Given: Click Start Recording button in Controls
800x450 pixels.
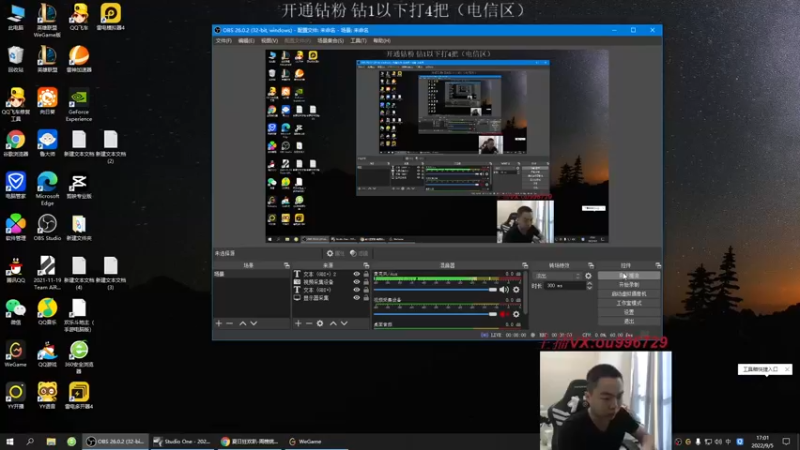Looking at the screenshot, I should click(629, 285).
